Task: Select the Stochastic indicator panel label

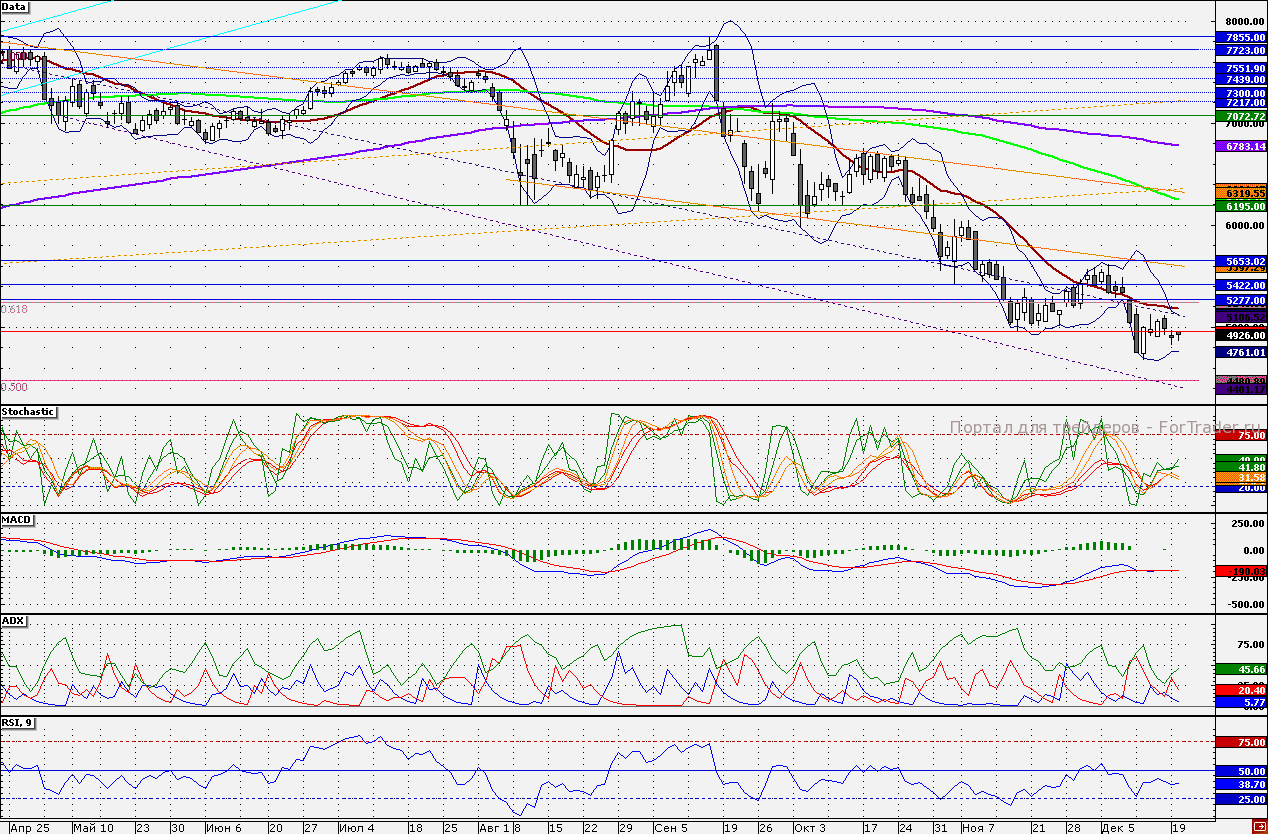Action: pos(28,412)
